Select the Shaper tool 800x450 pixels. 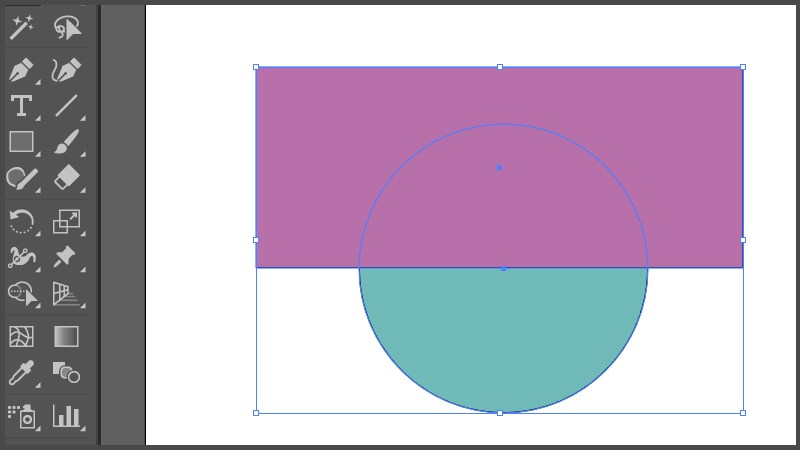[21, 179]
